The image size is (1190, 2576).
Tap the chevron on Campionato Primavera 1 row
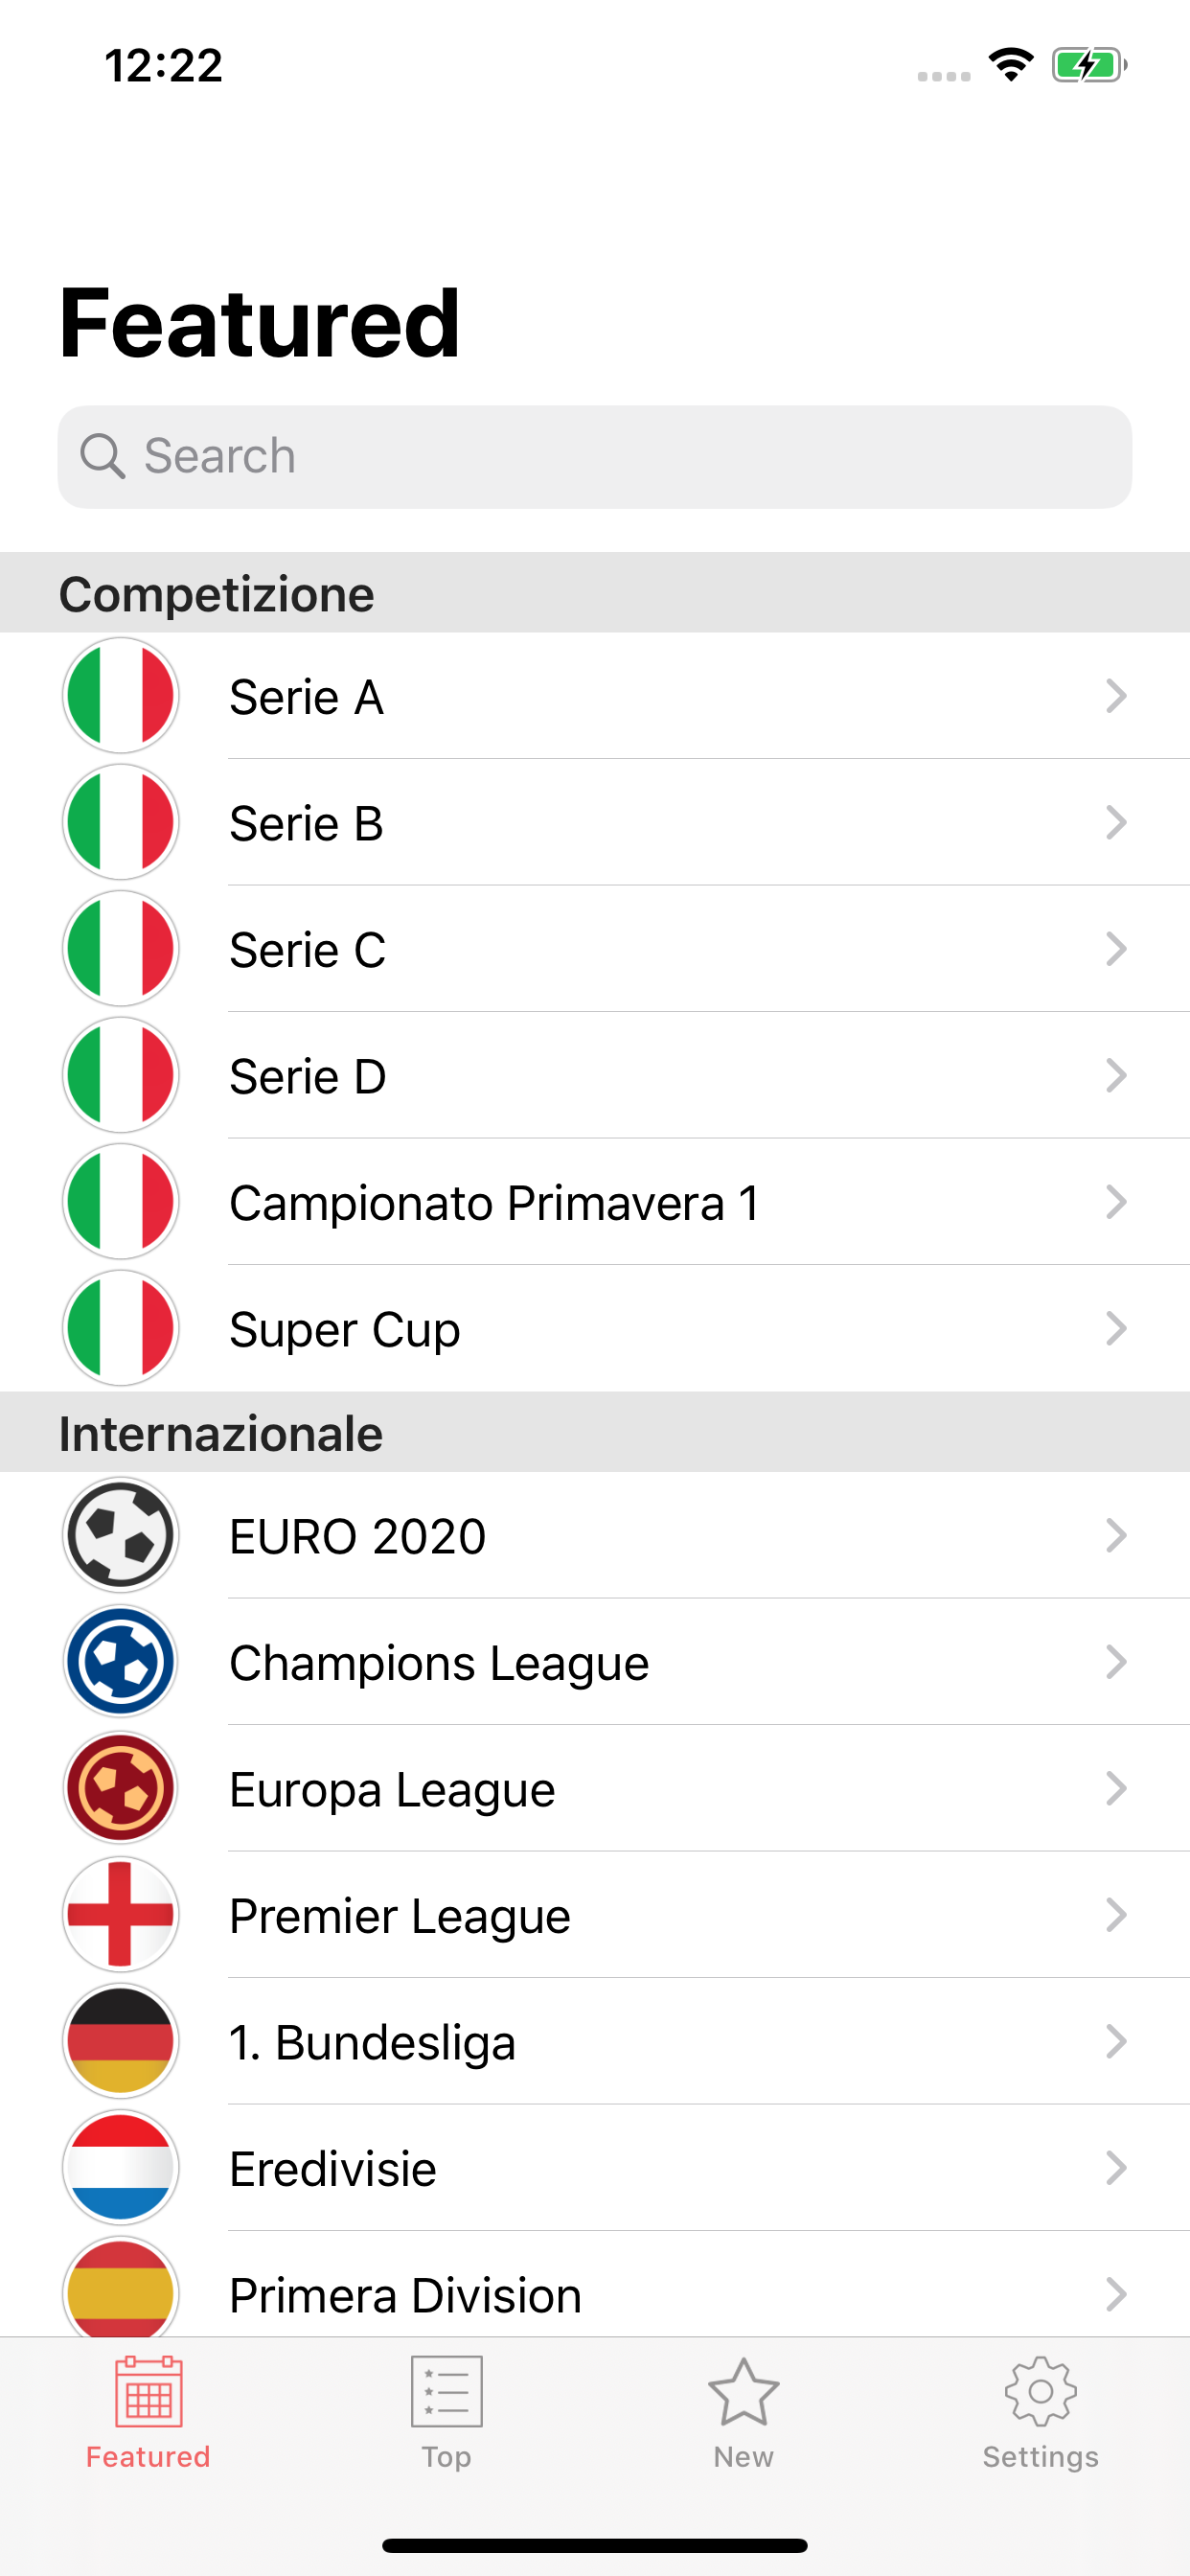[1116, 1202]
